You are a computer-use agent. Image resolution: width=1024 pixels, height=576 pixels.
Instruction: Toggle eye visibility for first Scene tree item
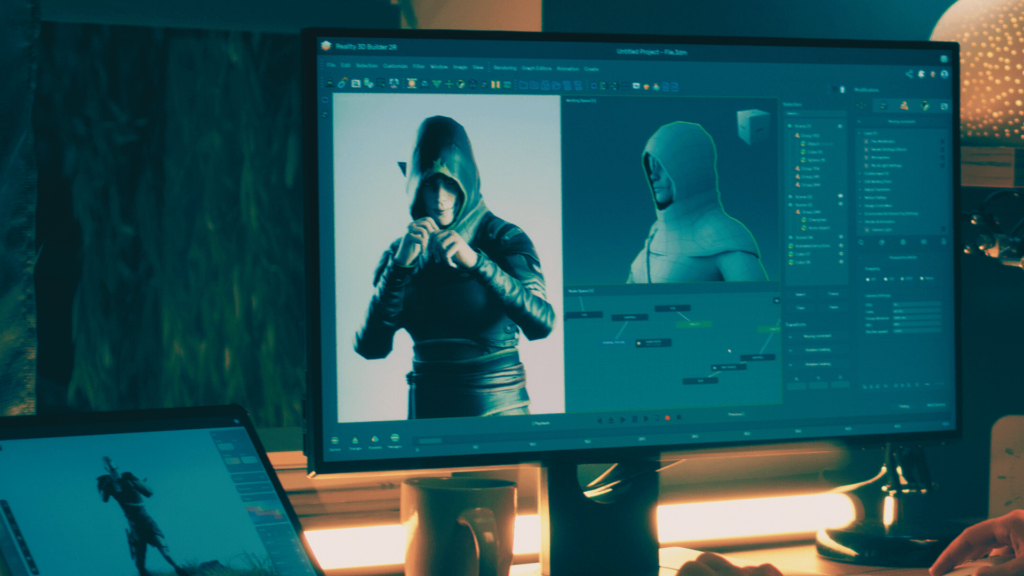840,127
